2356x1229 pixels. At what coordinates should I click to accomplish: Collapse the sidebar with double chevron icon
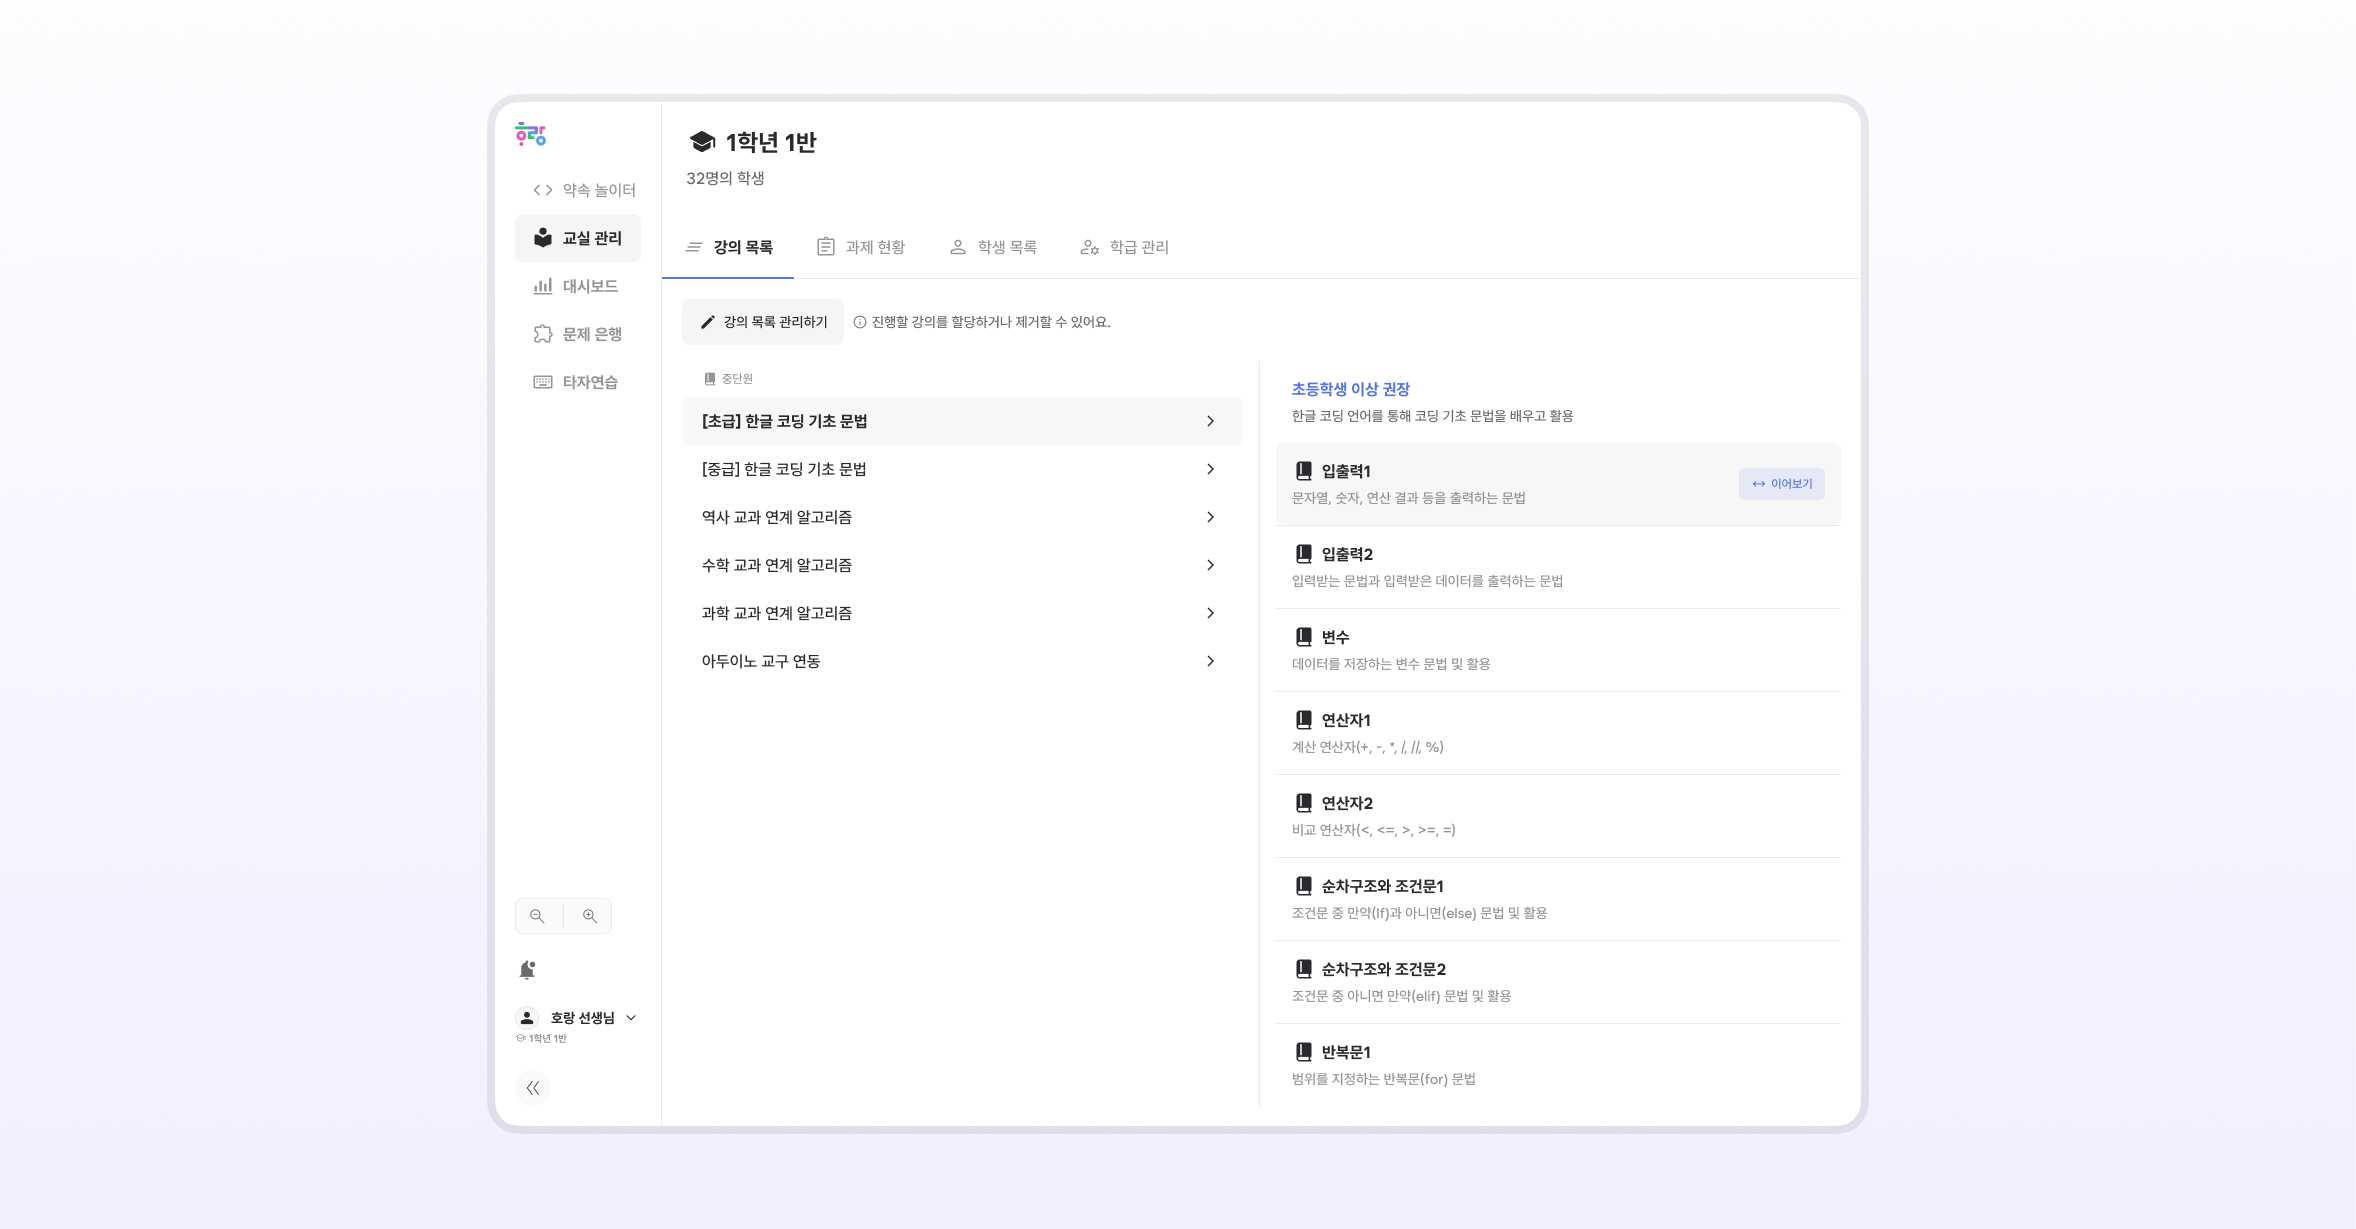[x=533, y=1088]
